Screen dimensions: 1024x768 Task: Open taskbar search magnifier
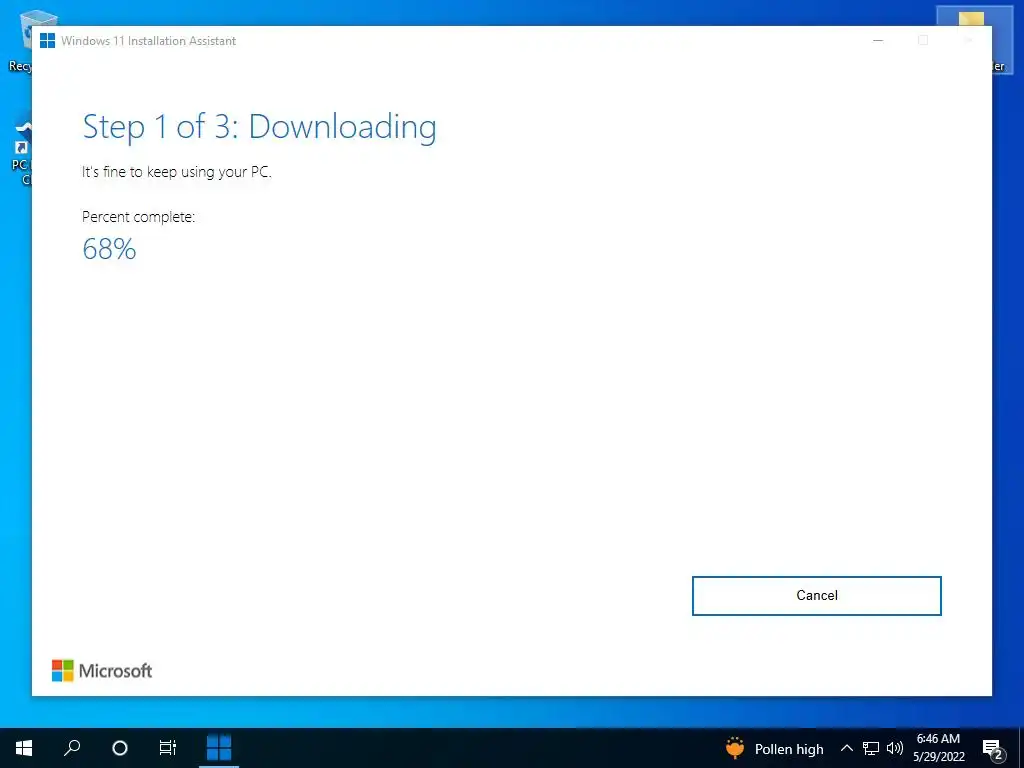(72, 748)
